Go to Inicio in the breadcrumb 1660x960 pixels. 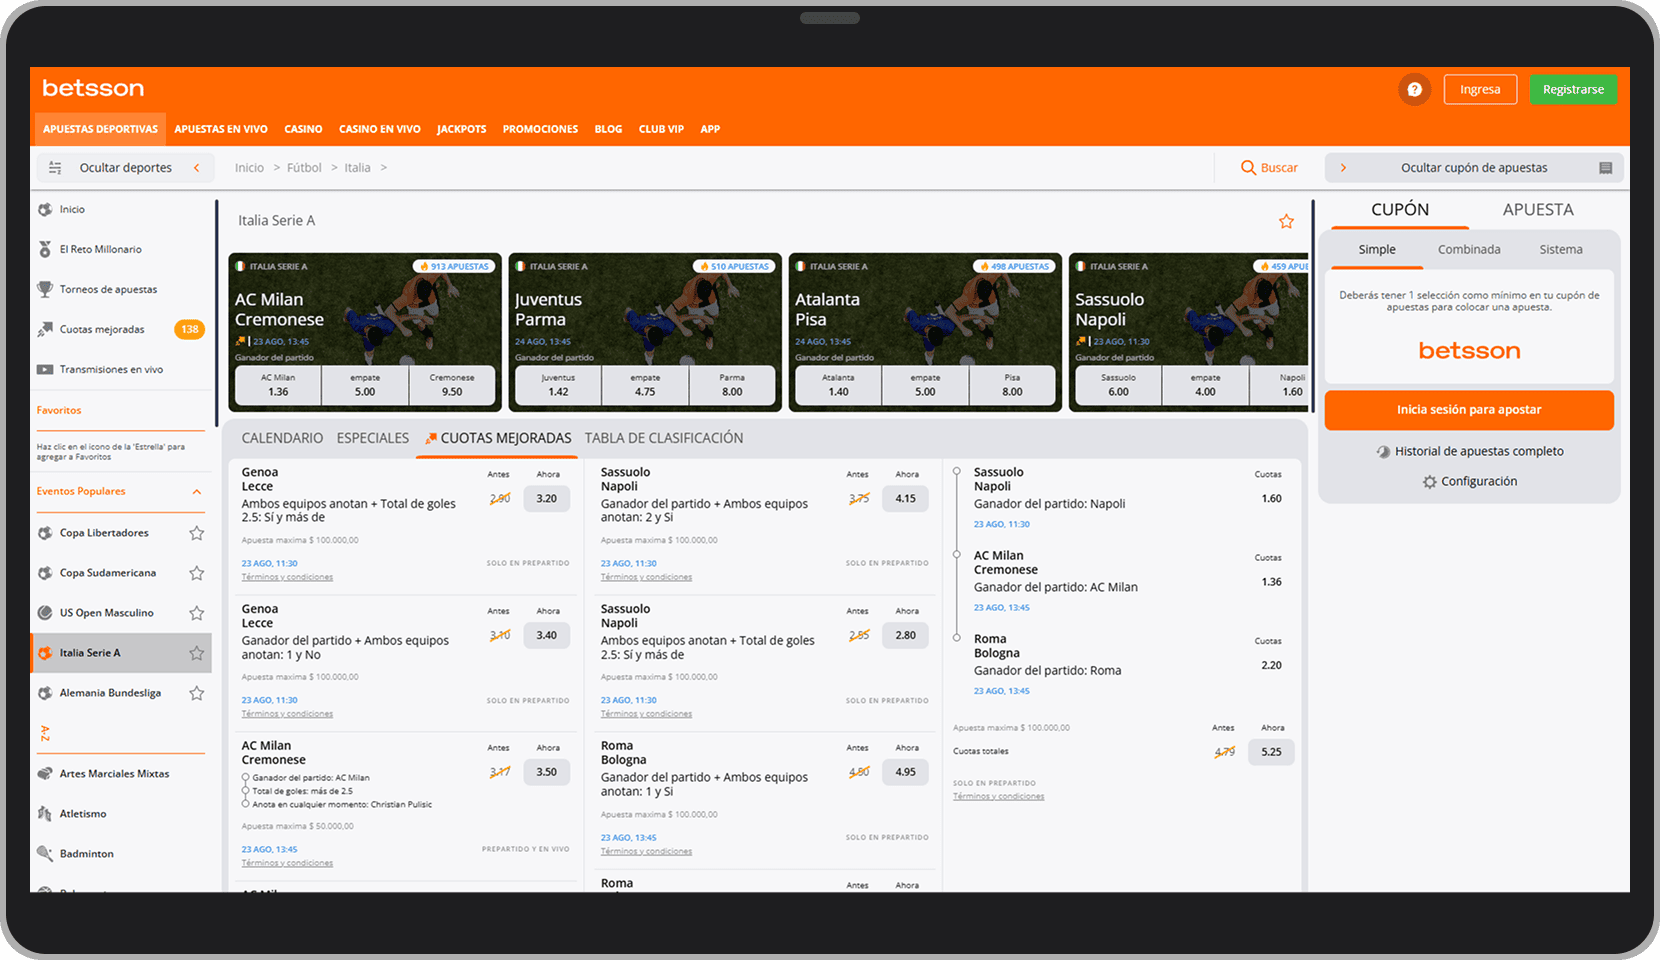pyautogui.click(x=249, y=168)
